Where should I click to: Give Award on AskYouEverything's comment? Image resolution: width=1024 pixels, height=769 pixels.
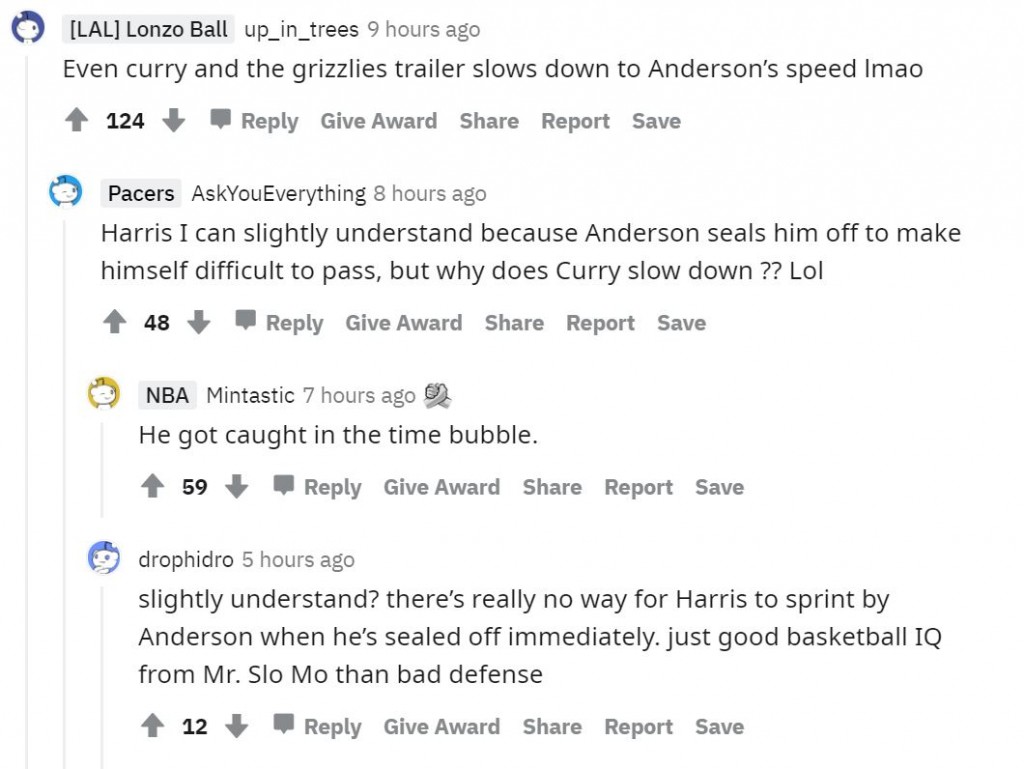403,322
